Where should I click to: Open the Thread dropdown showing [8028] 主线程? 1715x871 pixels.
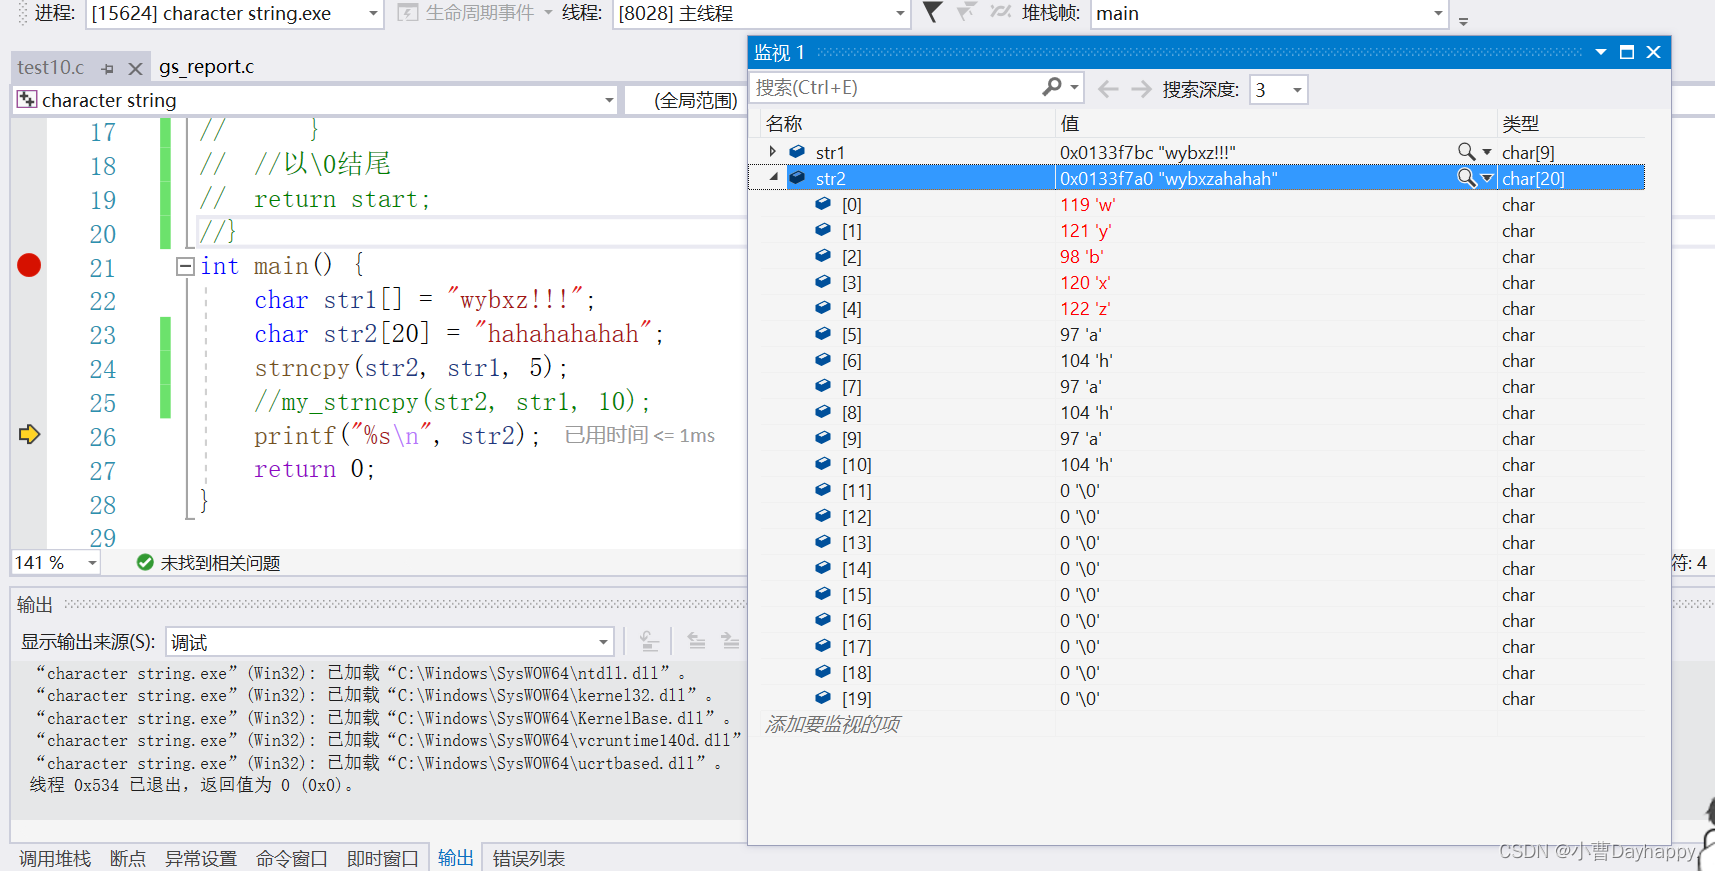pos(760,13)
